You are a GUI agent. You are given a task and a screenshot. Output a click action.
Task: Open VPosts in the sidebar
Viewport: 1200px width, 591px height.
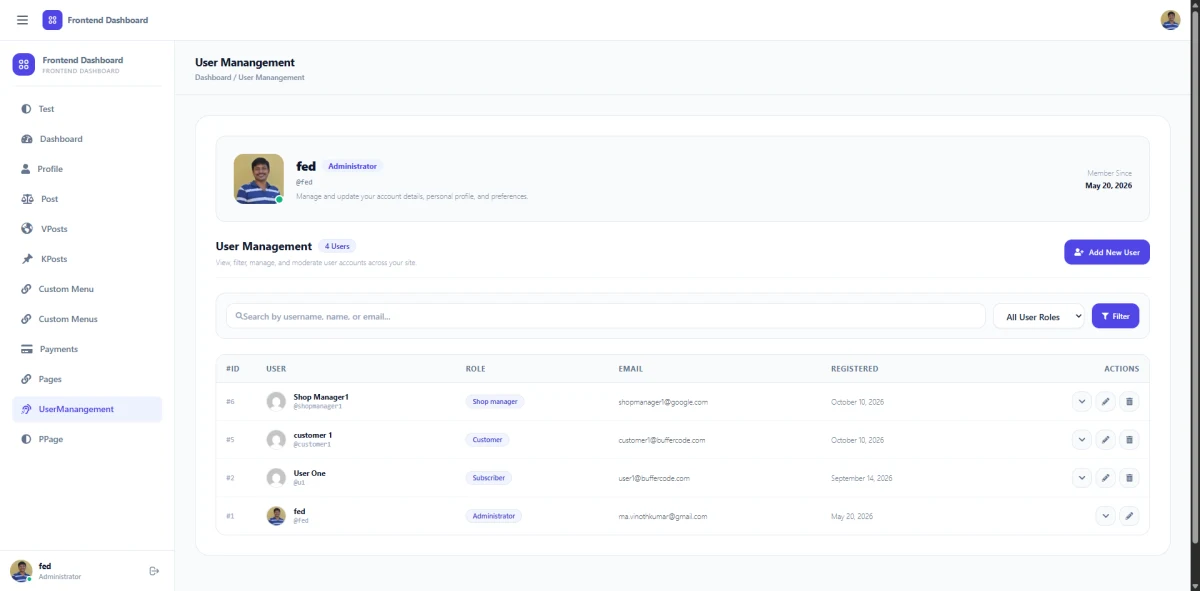(87, 229)
